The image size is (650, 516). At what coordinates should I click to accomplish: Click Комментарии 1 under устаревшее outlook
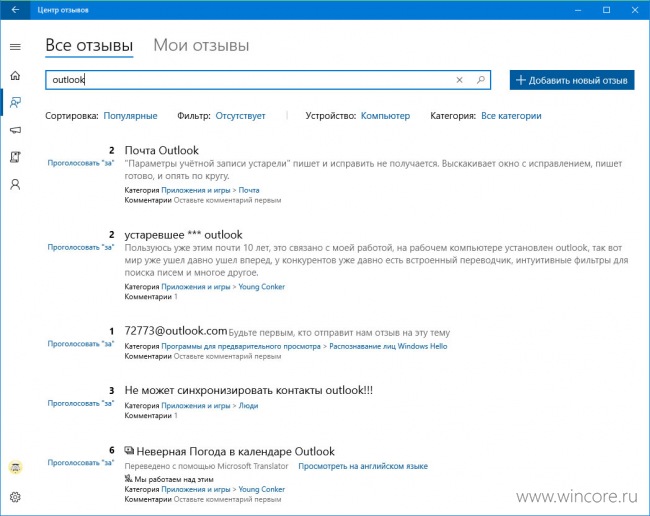click(x=151, y=297)
